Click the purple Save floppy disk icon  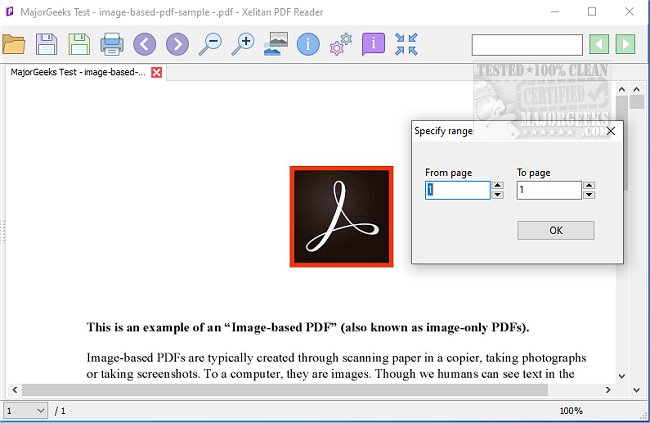click(x=46, y=44)
